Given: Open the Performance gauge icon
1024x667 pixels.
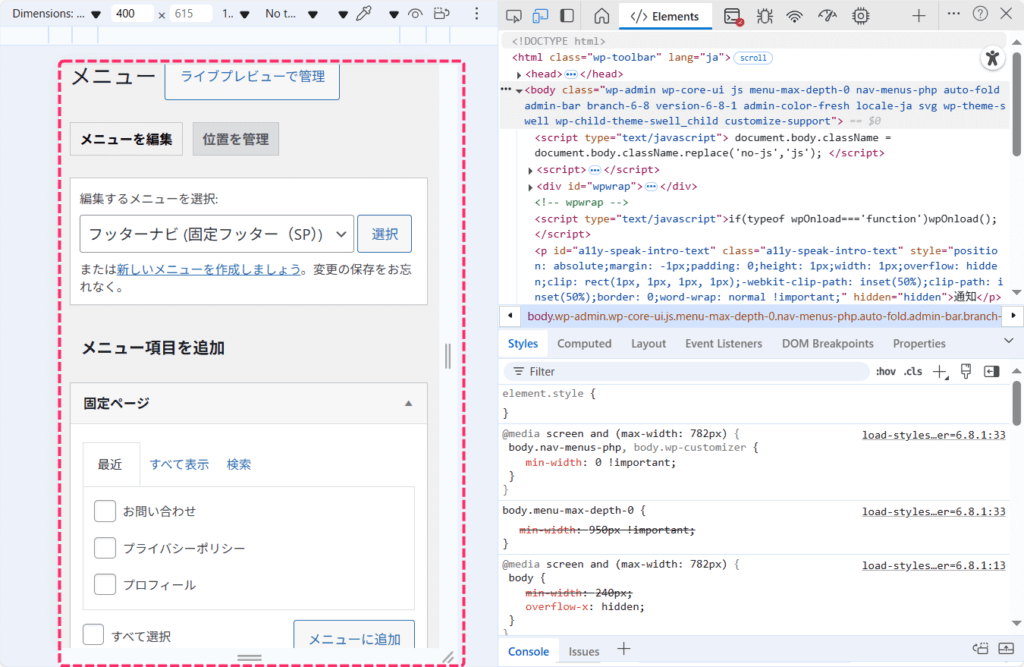Looking at the screenshot, I should (x=827, y=16).
